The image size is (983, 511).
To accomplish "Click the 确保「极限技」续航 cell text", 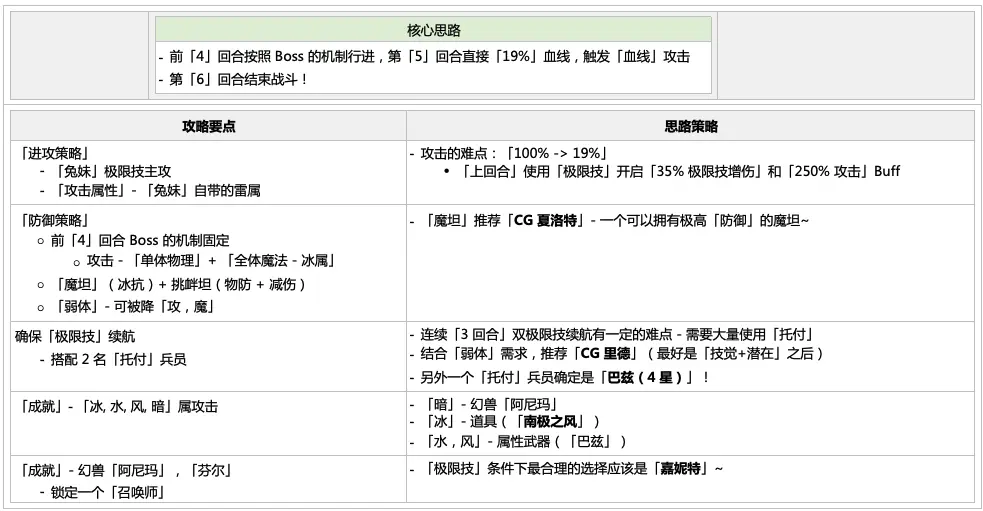I will (x=75, y=337).
